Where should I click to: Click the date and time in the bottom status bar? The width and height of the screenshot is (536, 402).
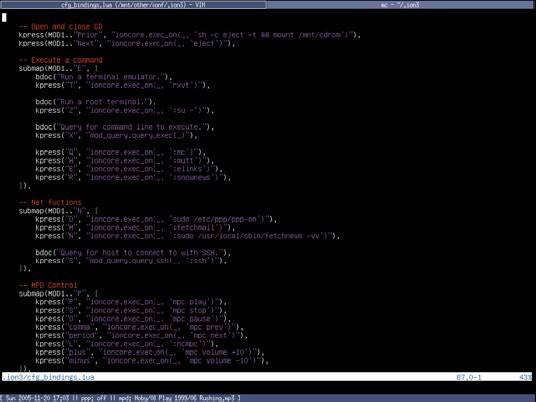(38, 398)
